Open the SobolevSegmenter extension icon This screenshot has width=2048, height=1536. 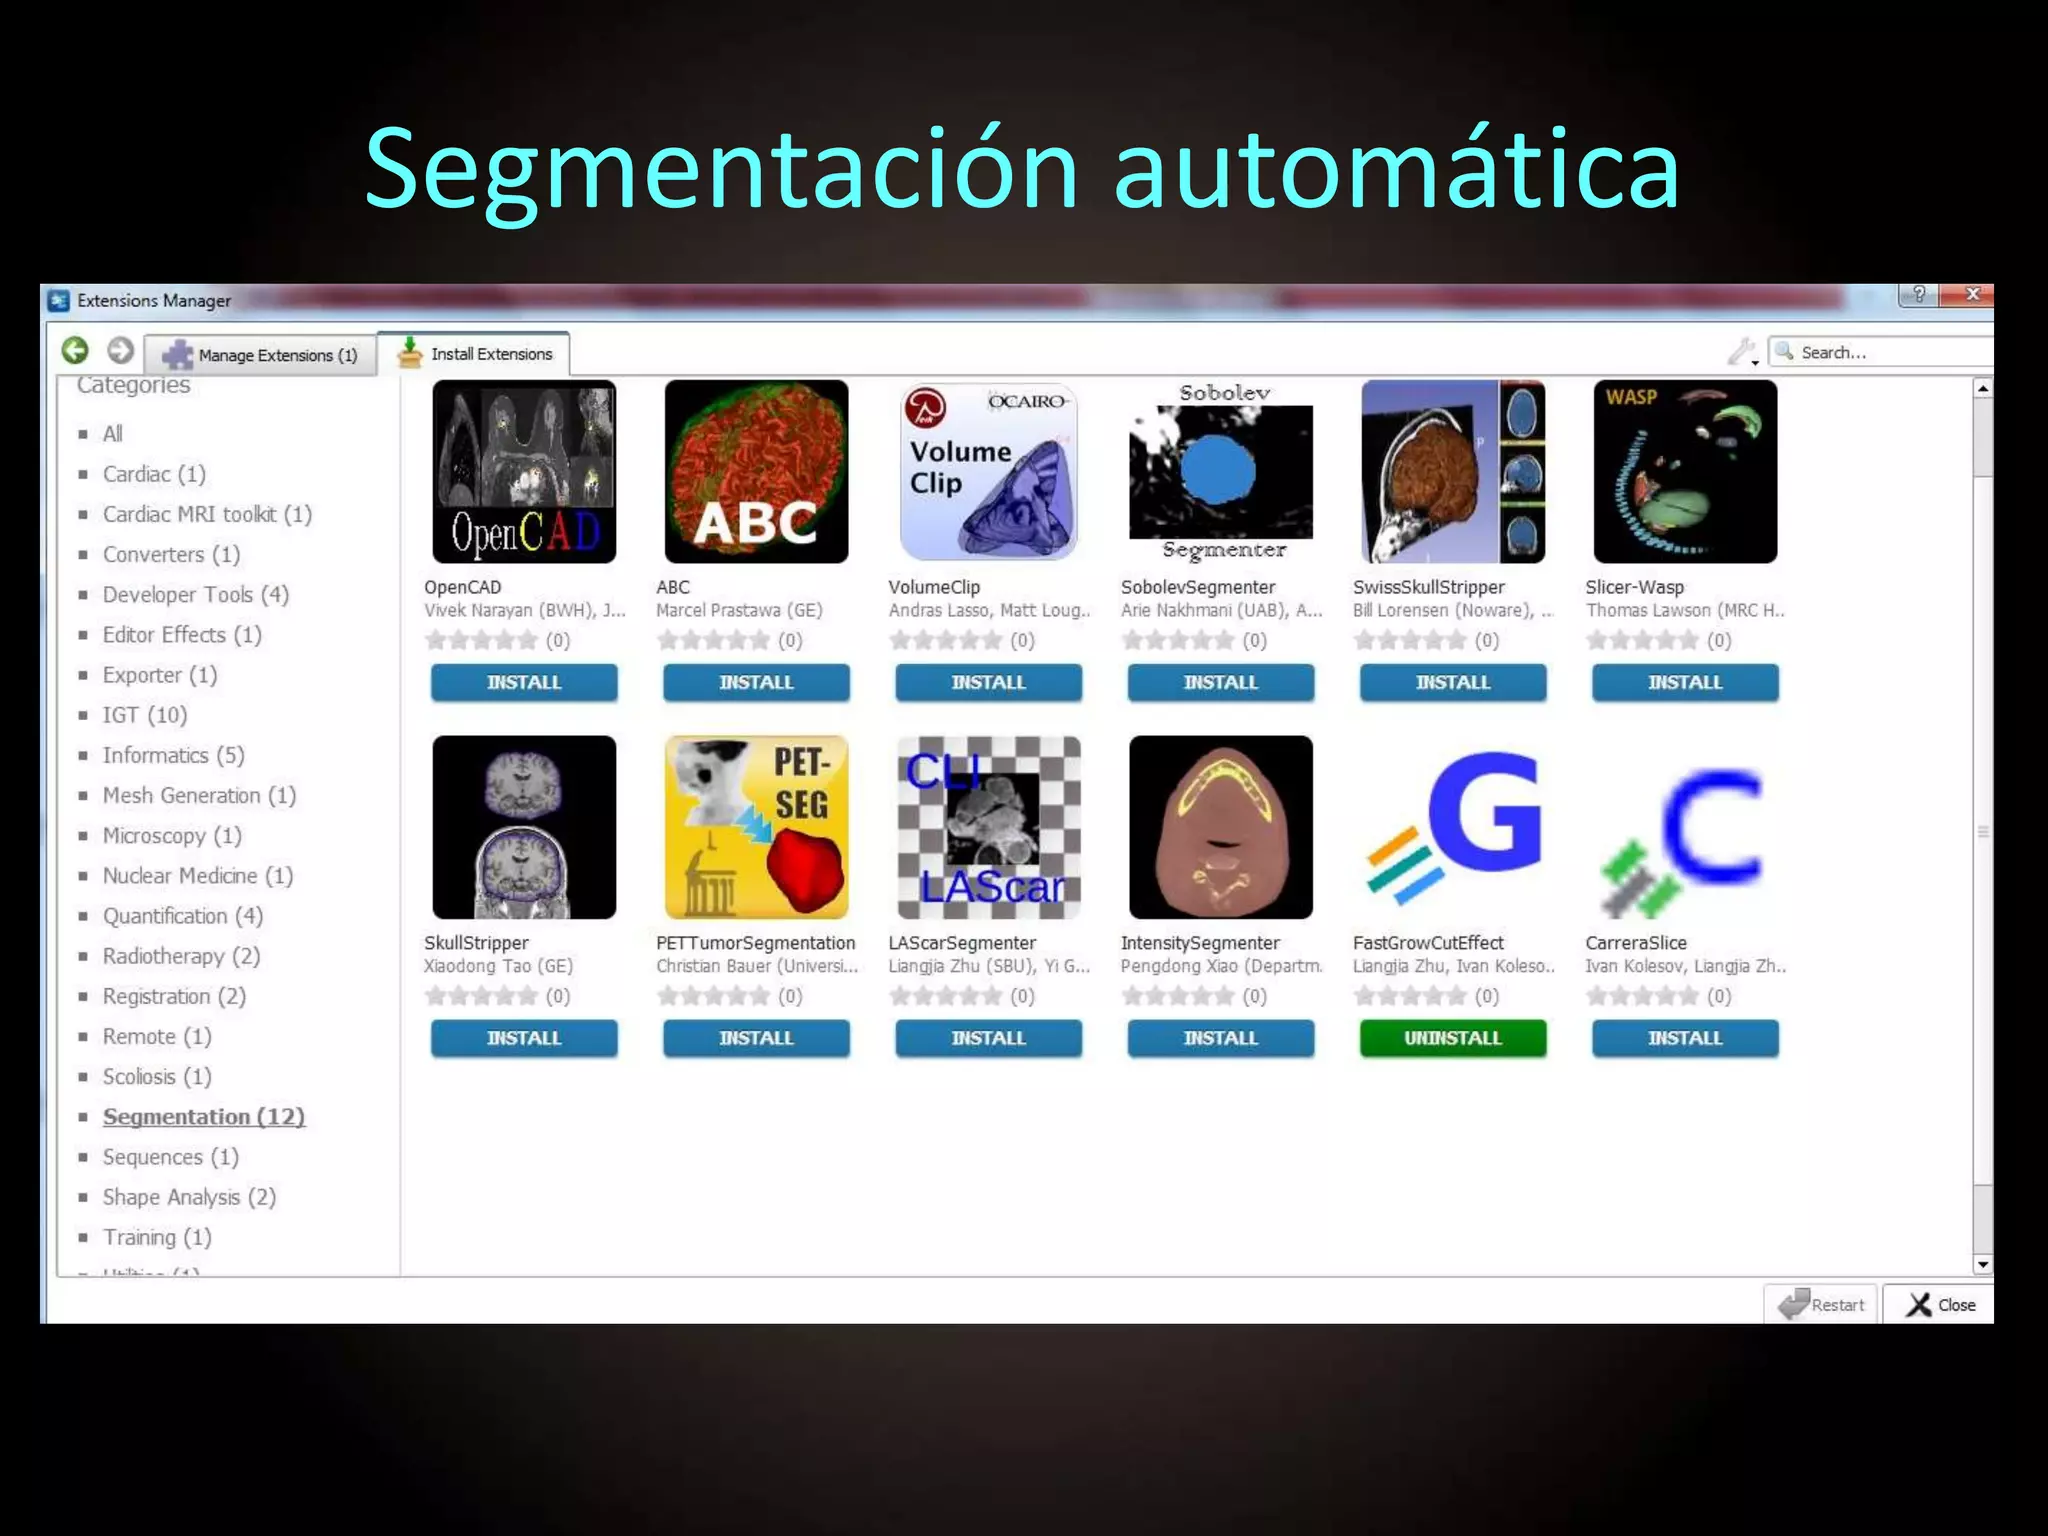(1221, 471)
